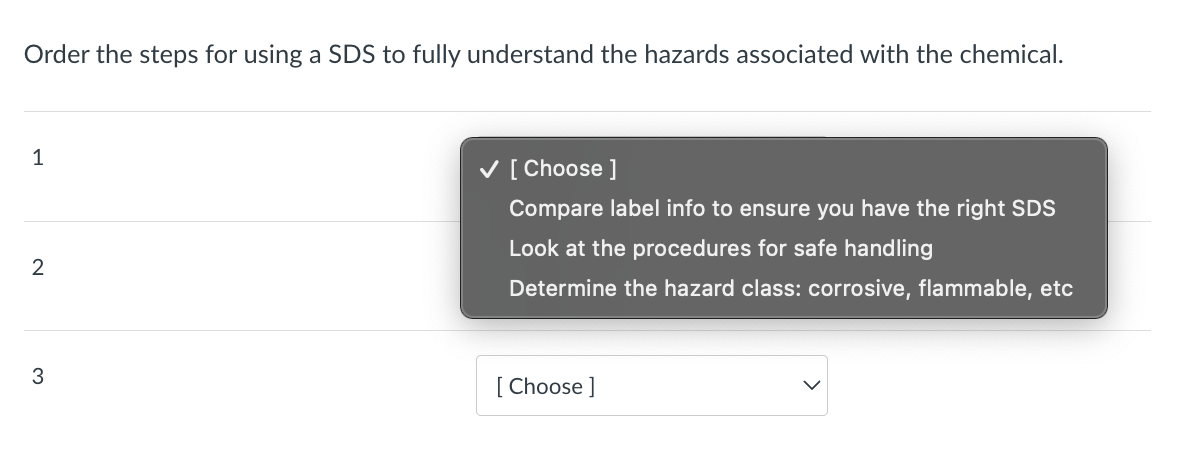This screenshot has height=459, width=1180.
Task: Pick "Determine the hazard class" option
Action: 790,289
